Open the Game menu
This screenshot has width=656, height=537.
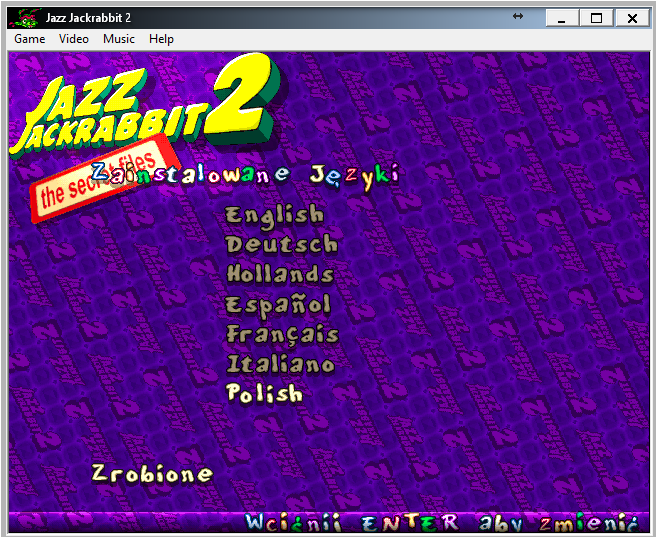[29, 39]
